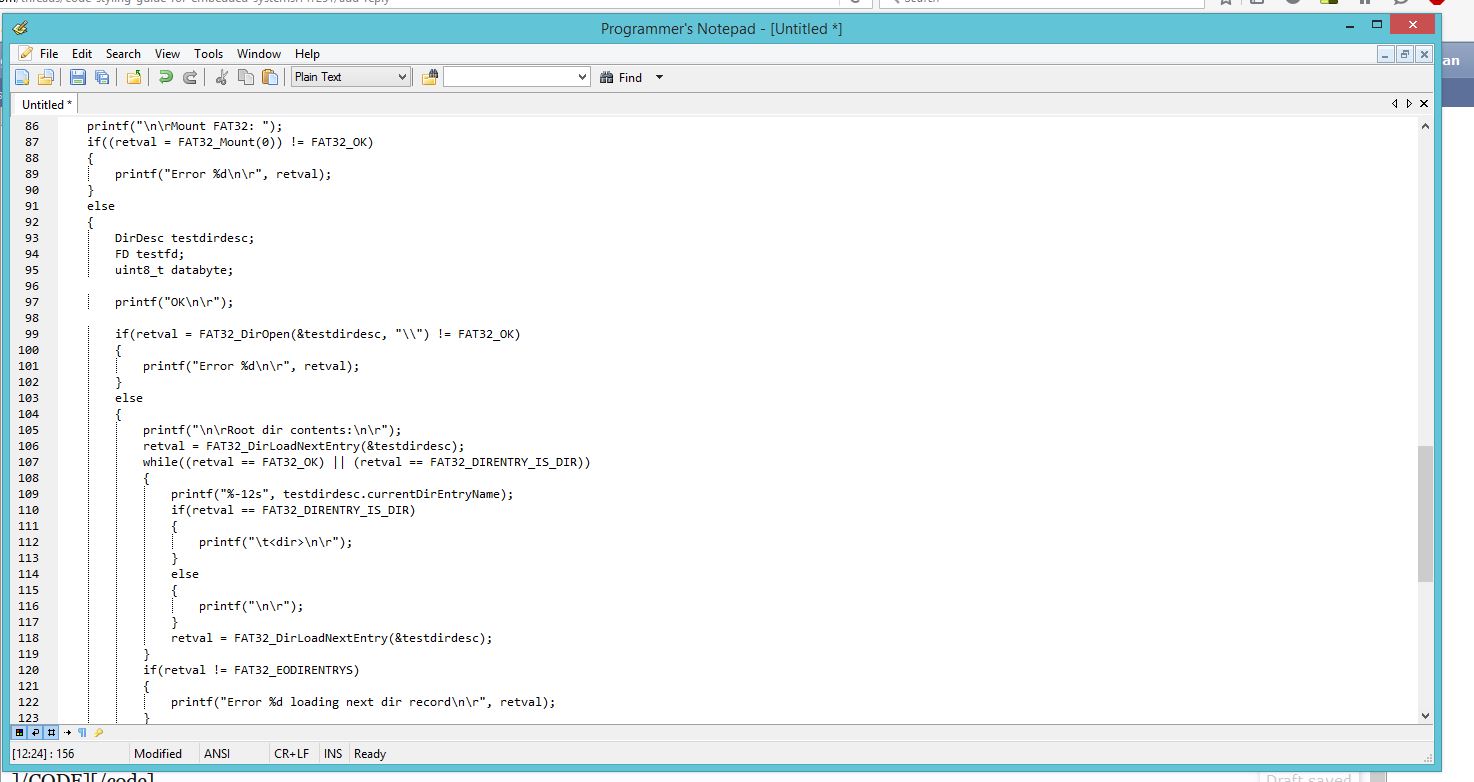Open the Edit menu
Screen dimensions: 1474x782
point(82,54)
